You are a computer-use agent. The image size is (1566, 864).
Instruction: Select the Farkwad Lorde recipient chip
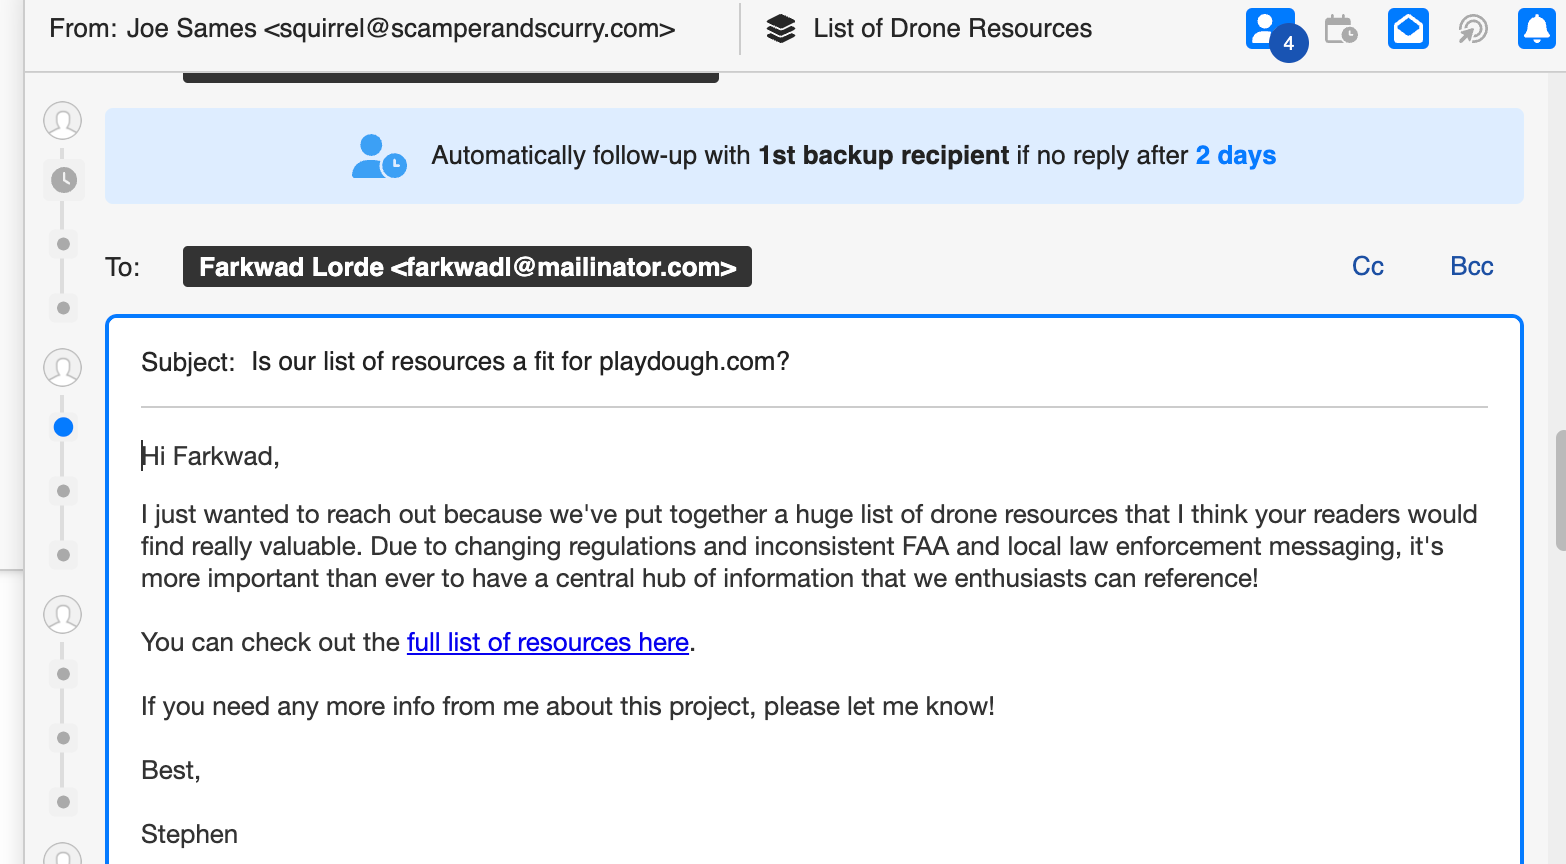point(467,267)
